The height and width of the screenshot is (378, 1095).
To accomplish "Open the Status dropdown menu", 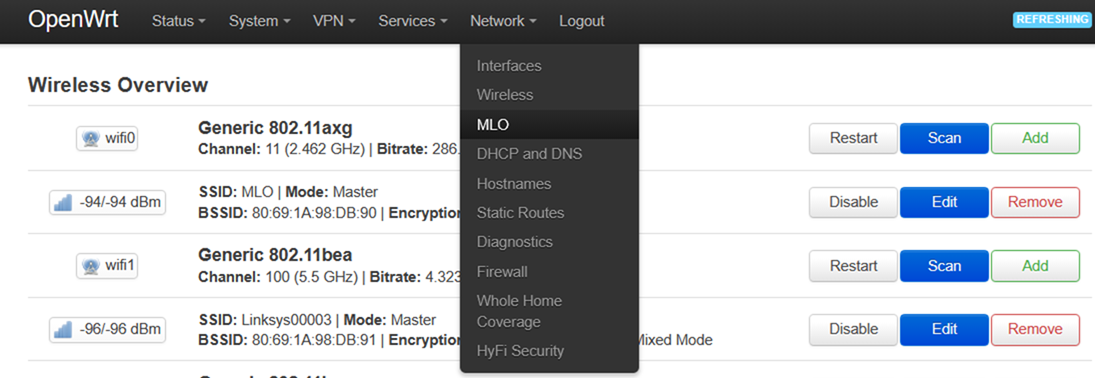I will pos(179,21).
